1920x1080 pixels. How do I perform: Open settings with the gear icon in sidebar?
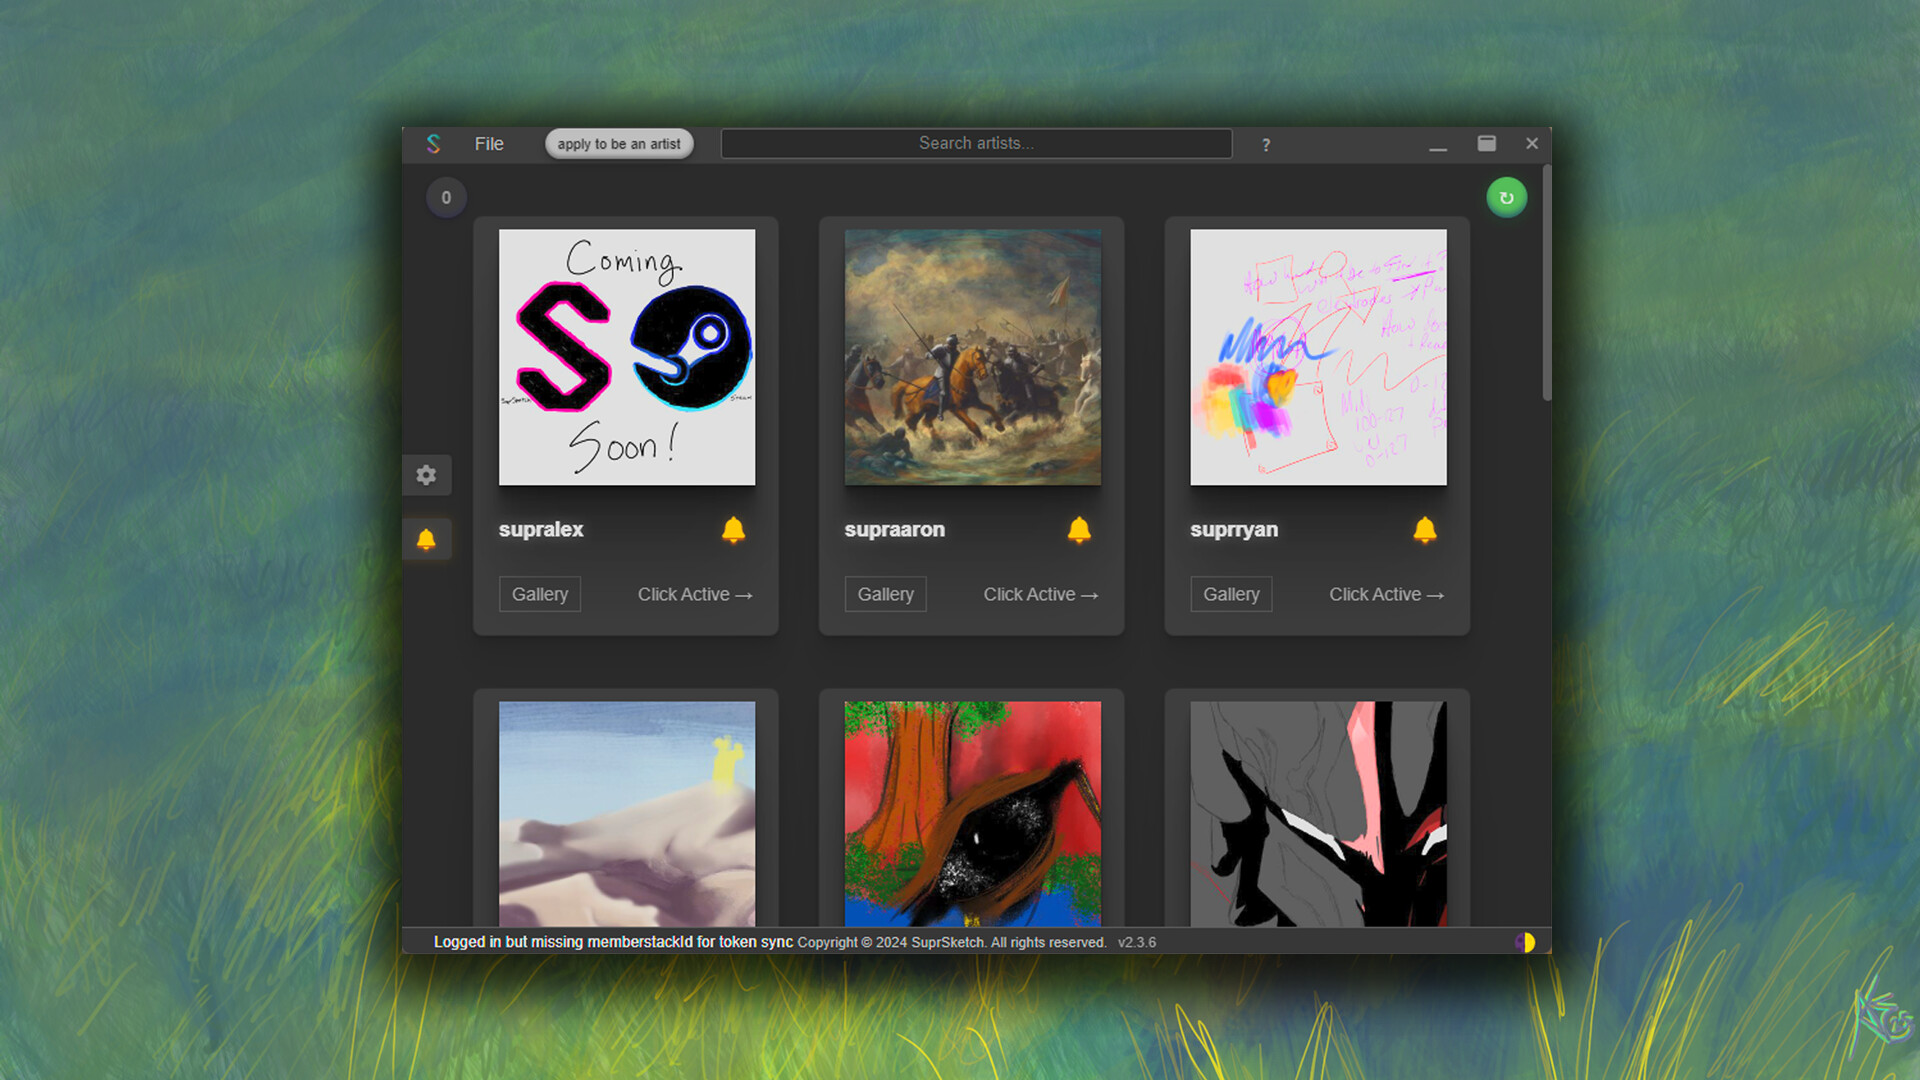click(x=427, y=475)
